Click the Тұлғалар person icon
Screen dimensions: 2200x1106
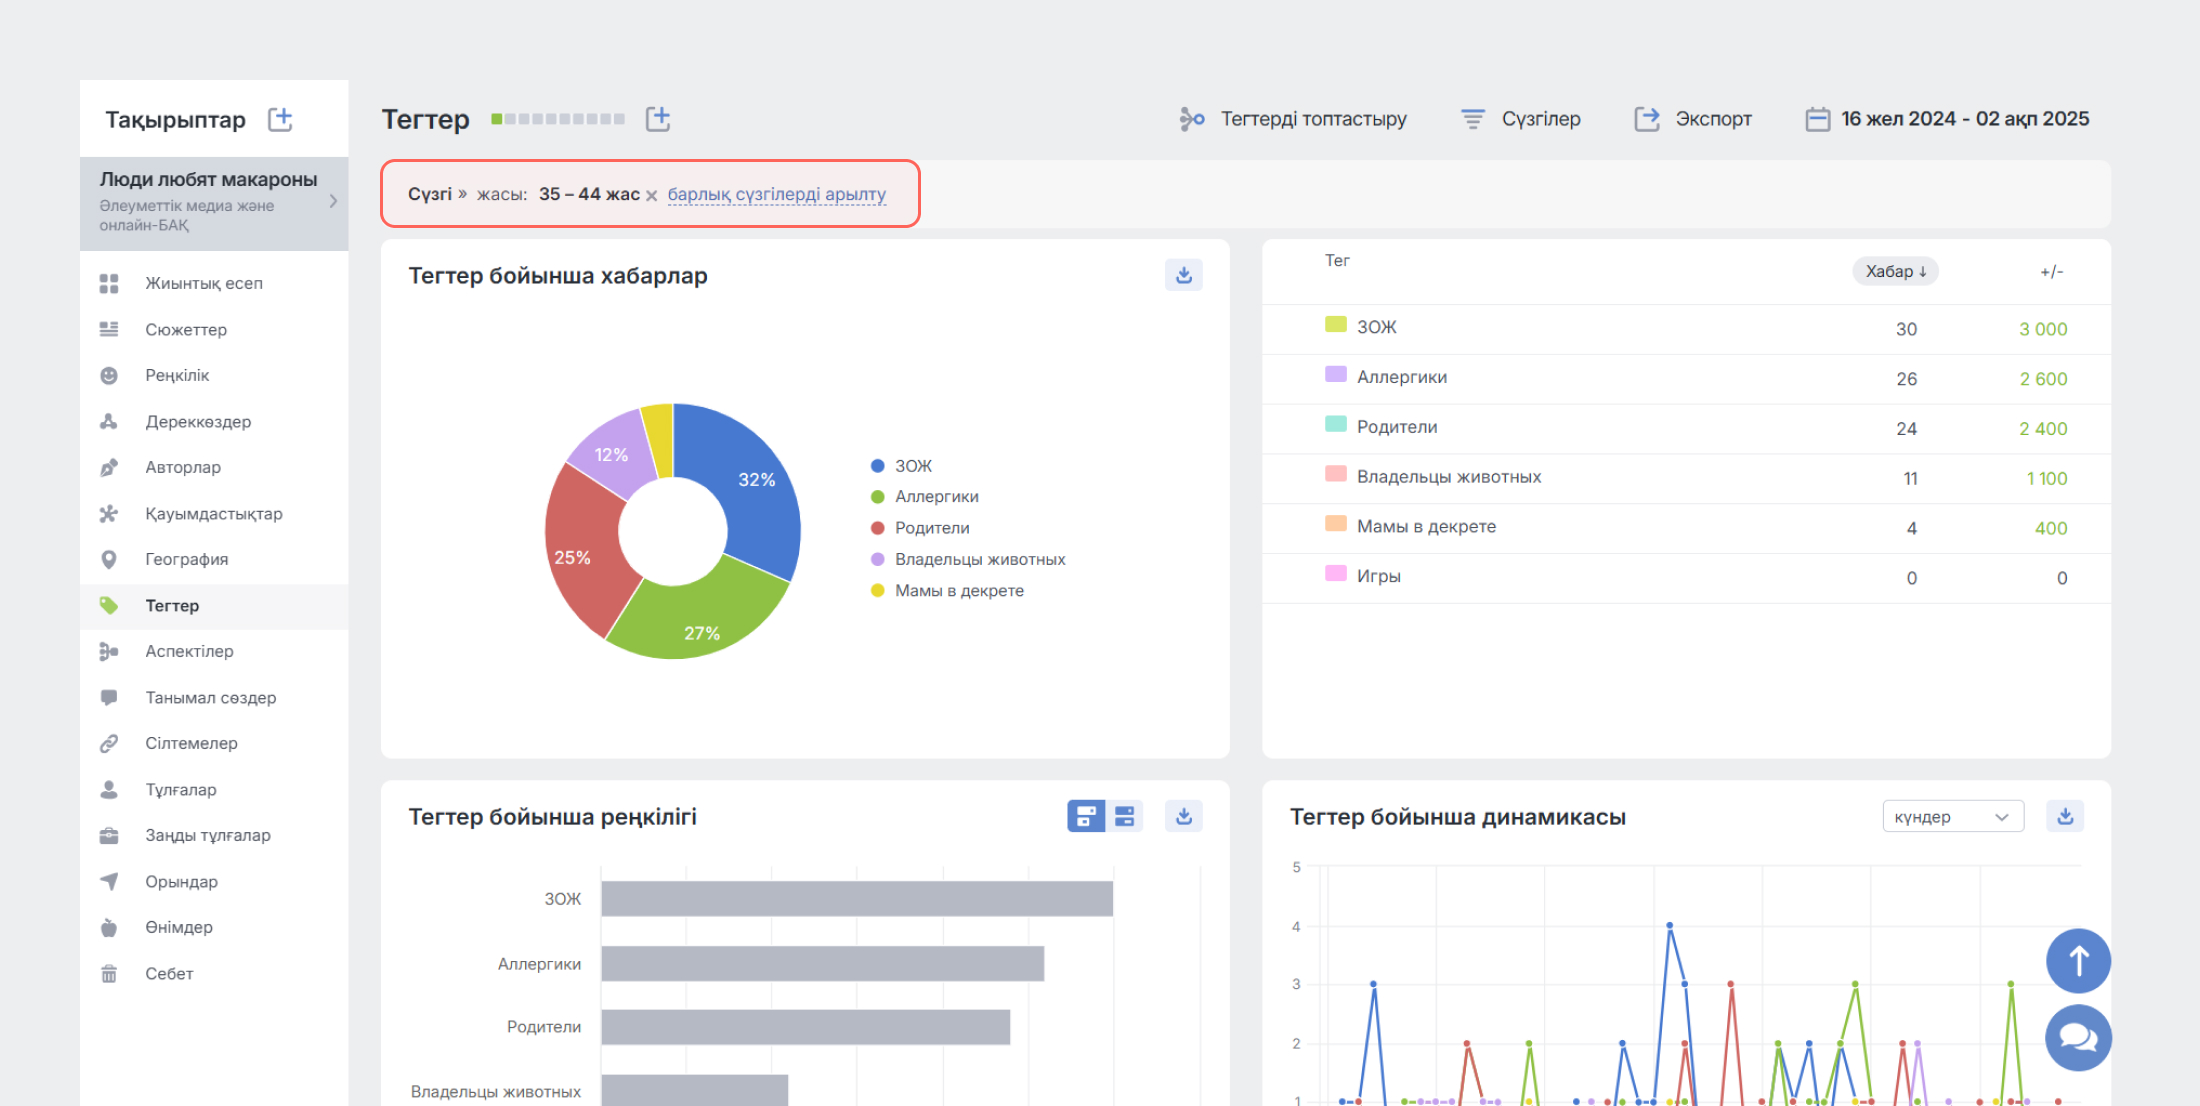tap(109, 789)
